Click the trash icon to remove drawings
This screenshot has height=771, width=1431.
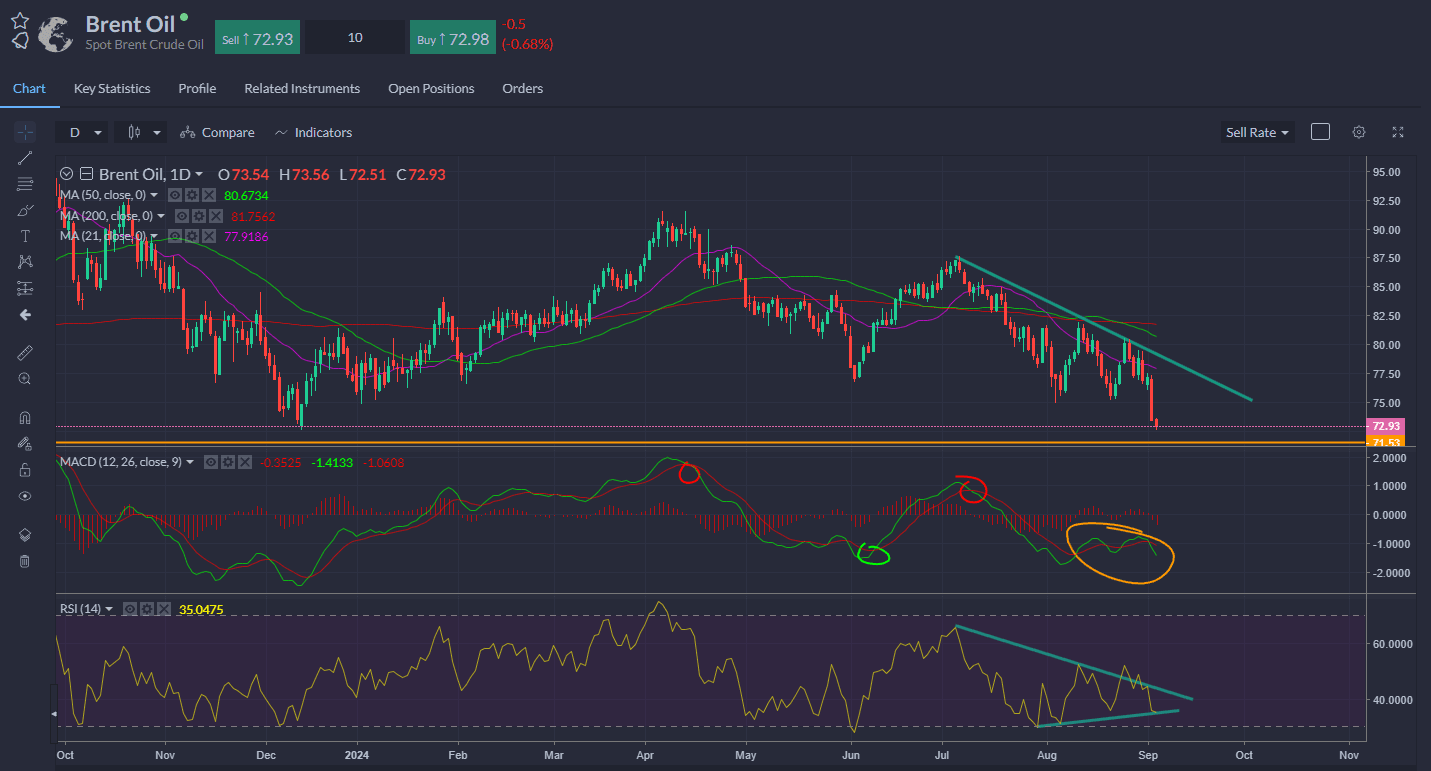click(x=25, y=561)
